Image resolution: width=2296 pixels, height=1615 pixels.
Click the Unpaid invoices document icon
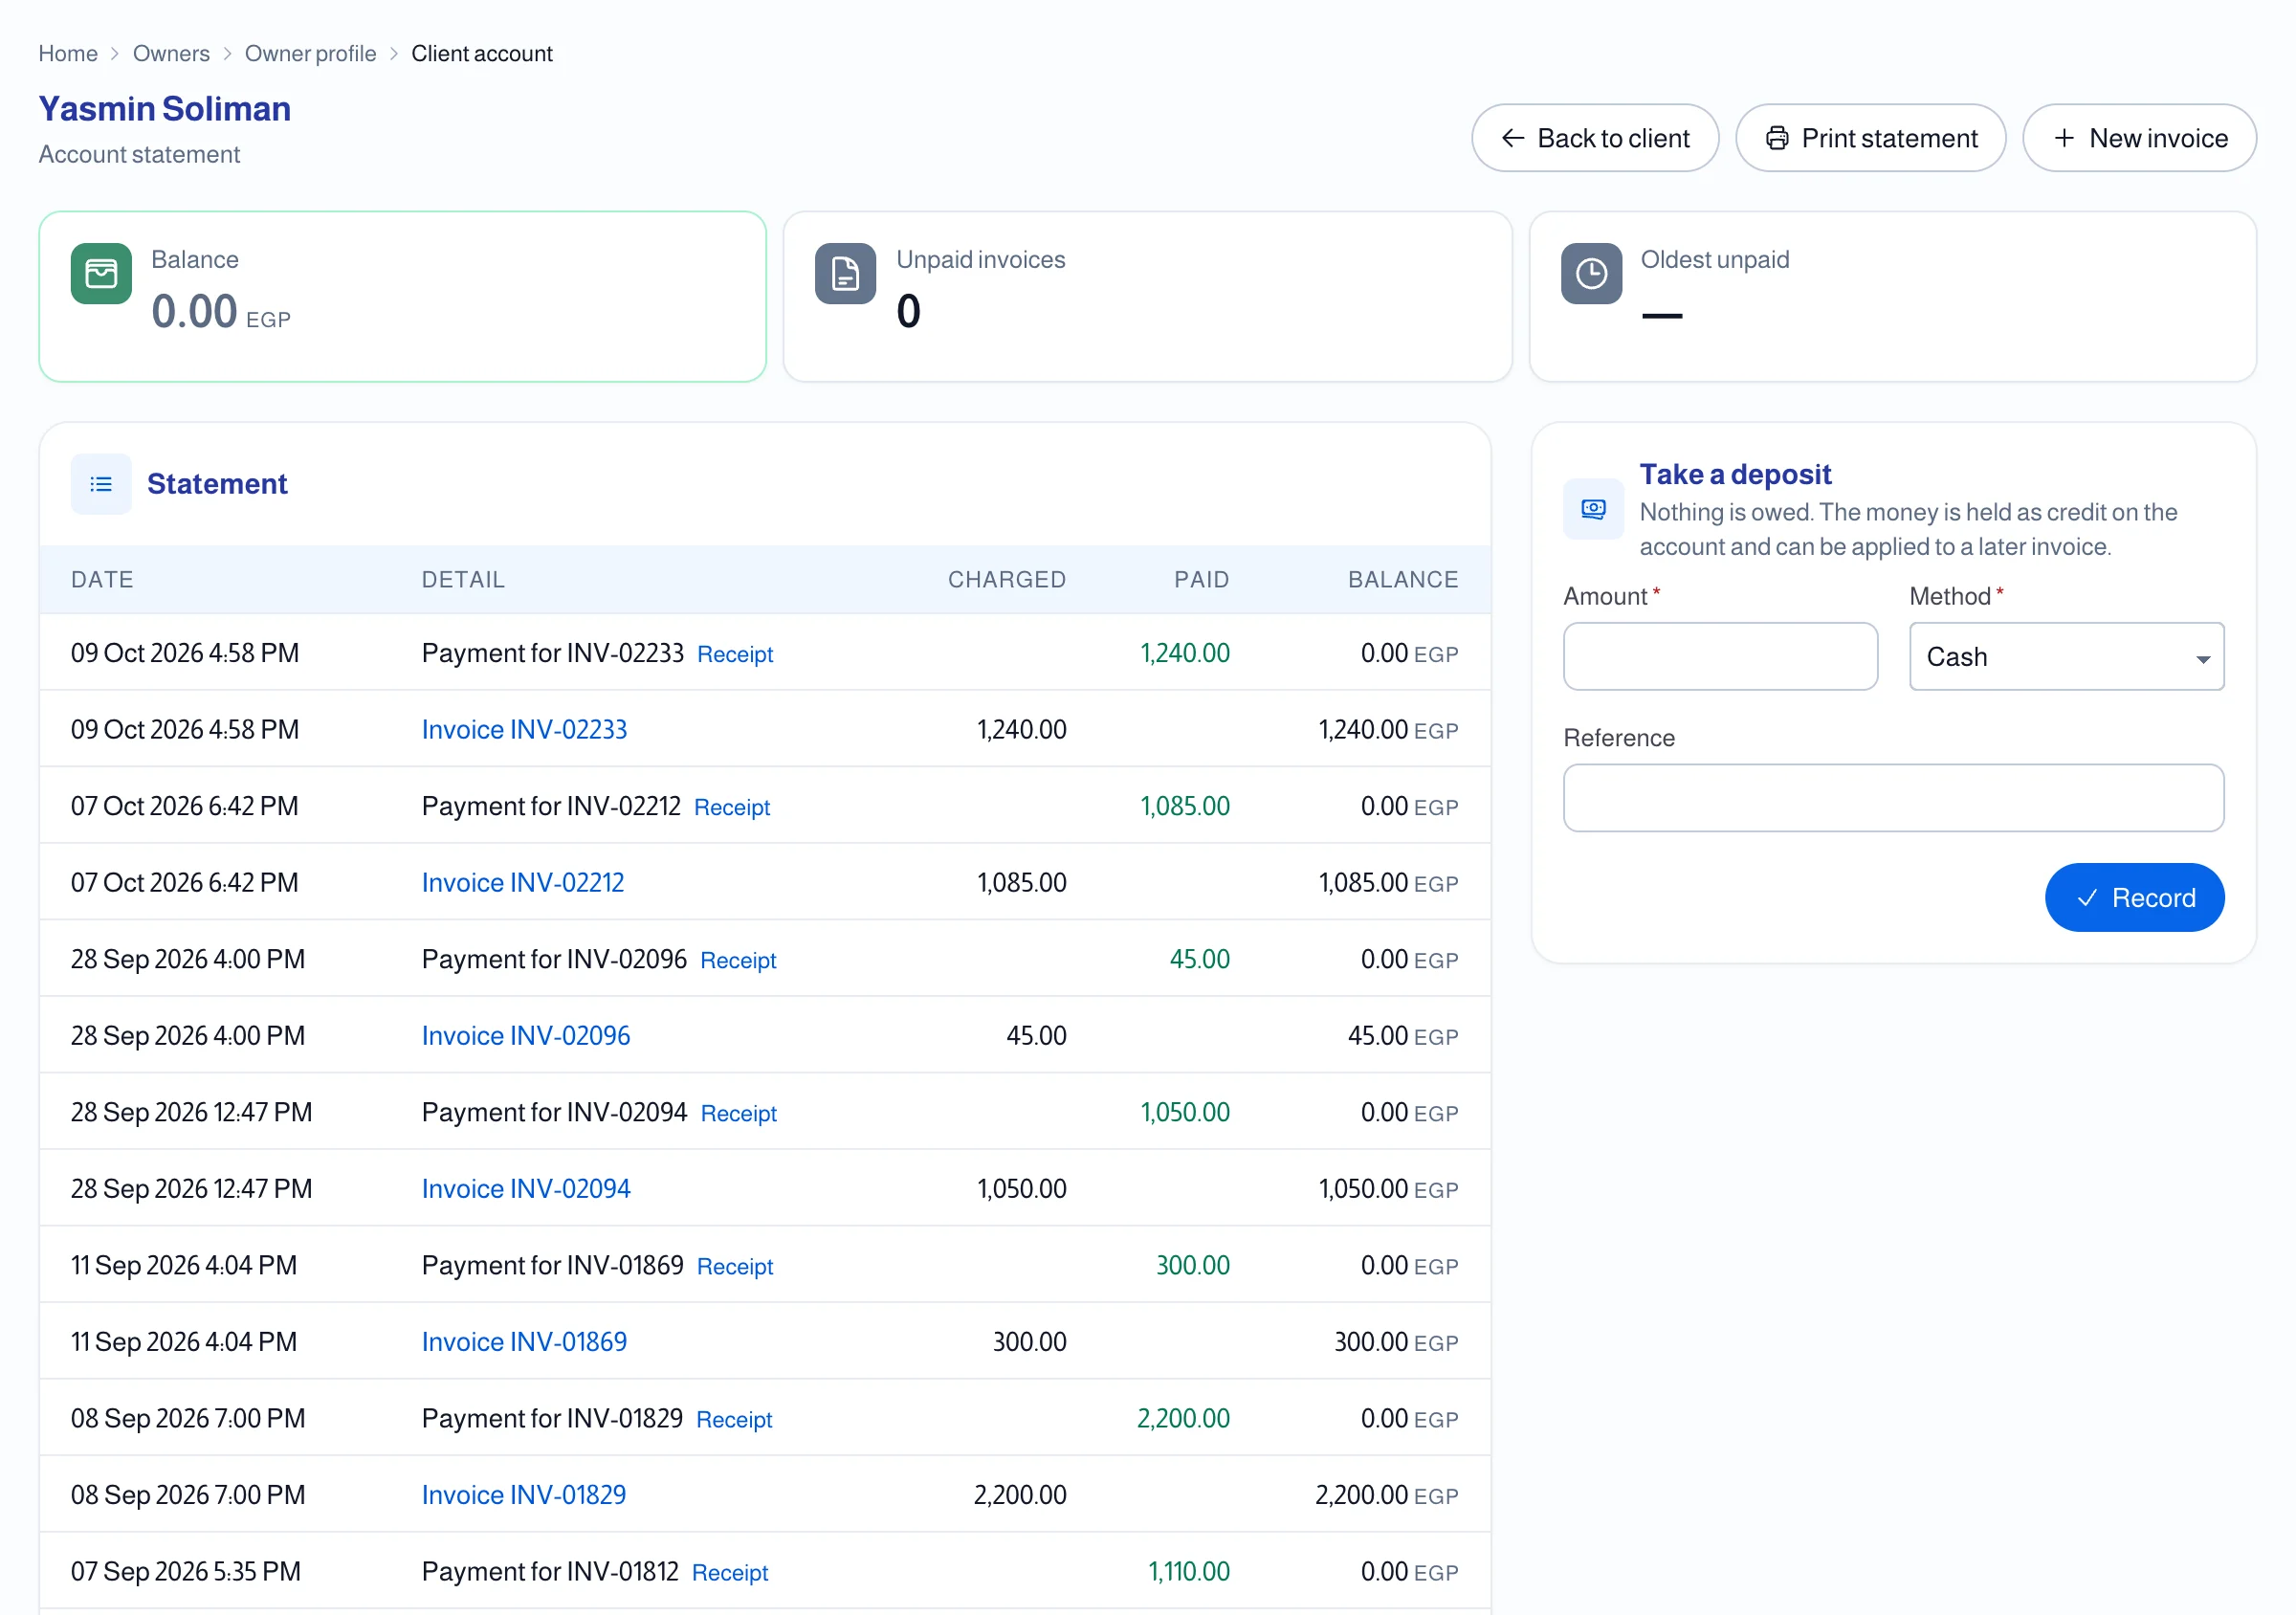coord(845,273)
